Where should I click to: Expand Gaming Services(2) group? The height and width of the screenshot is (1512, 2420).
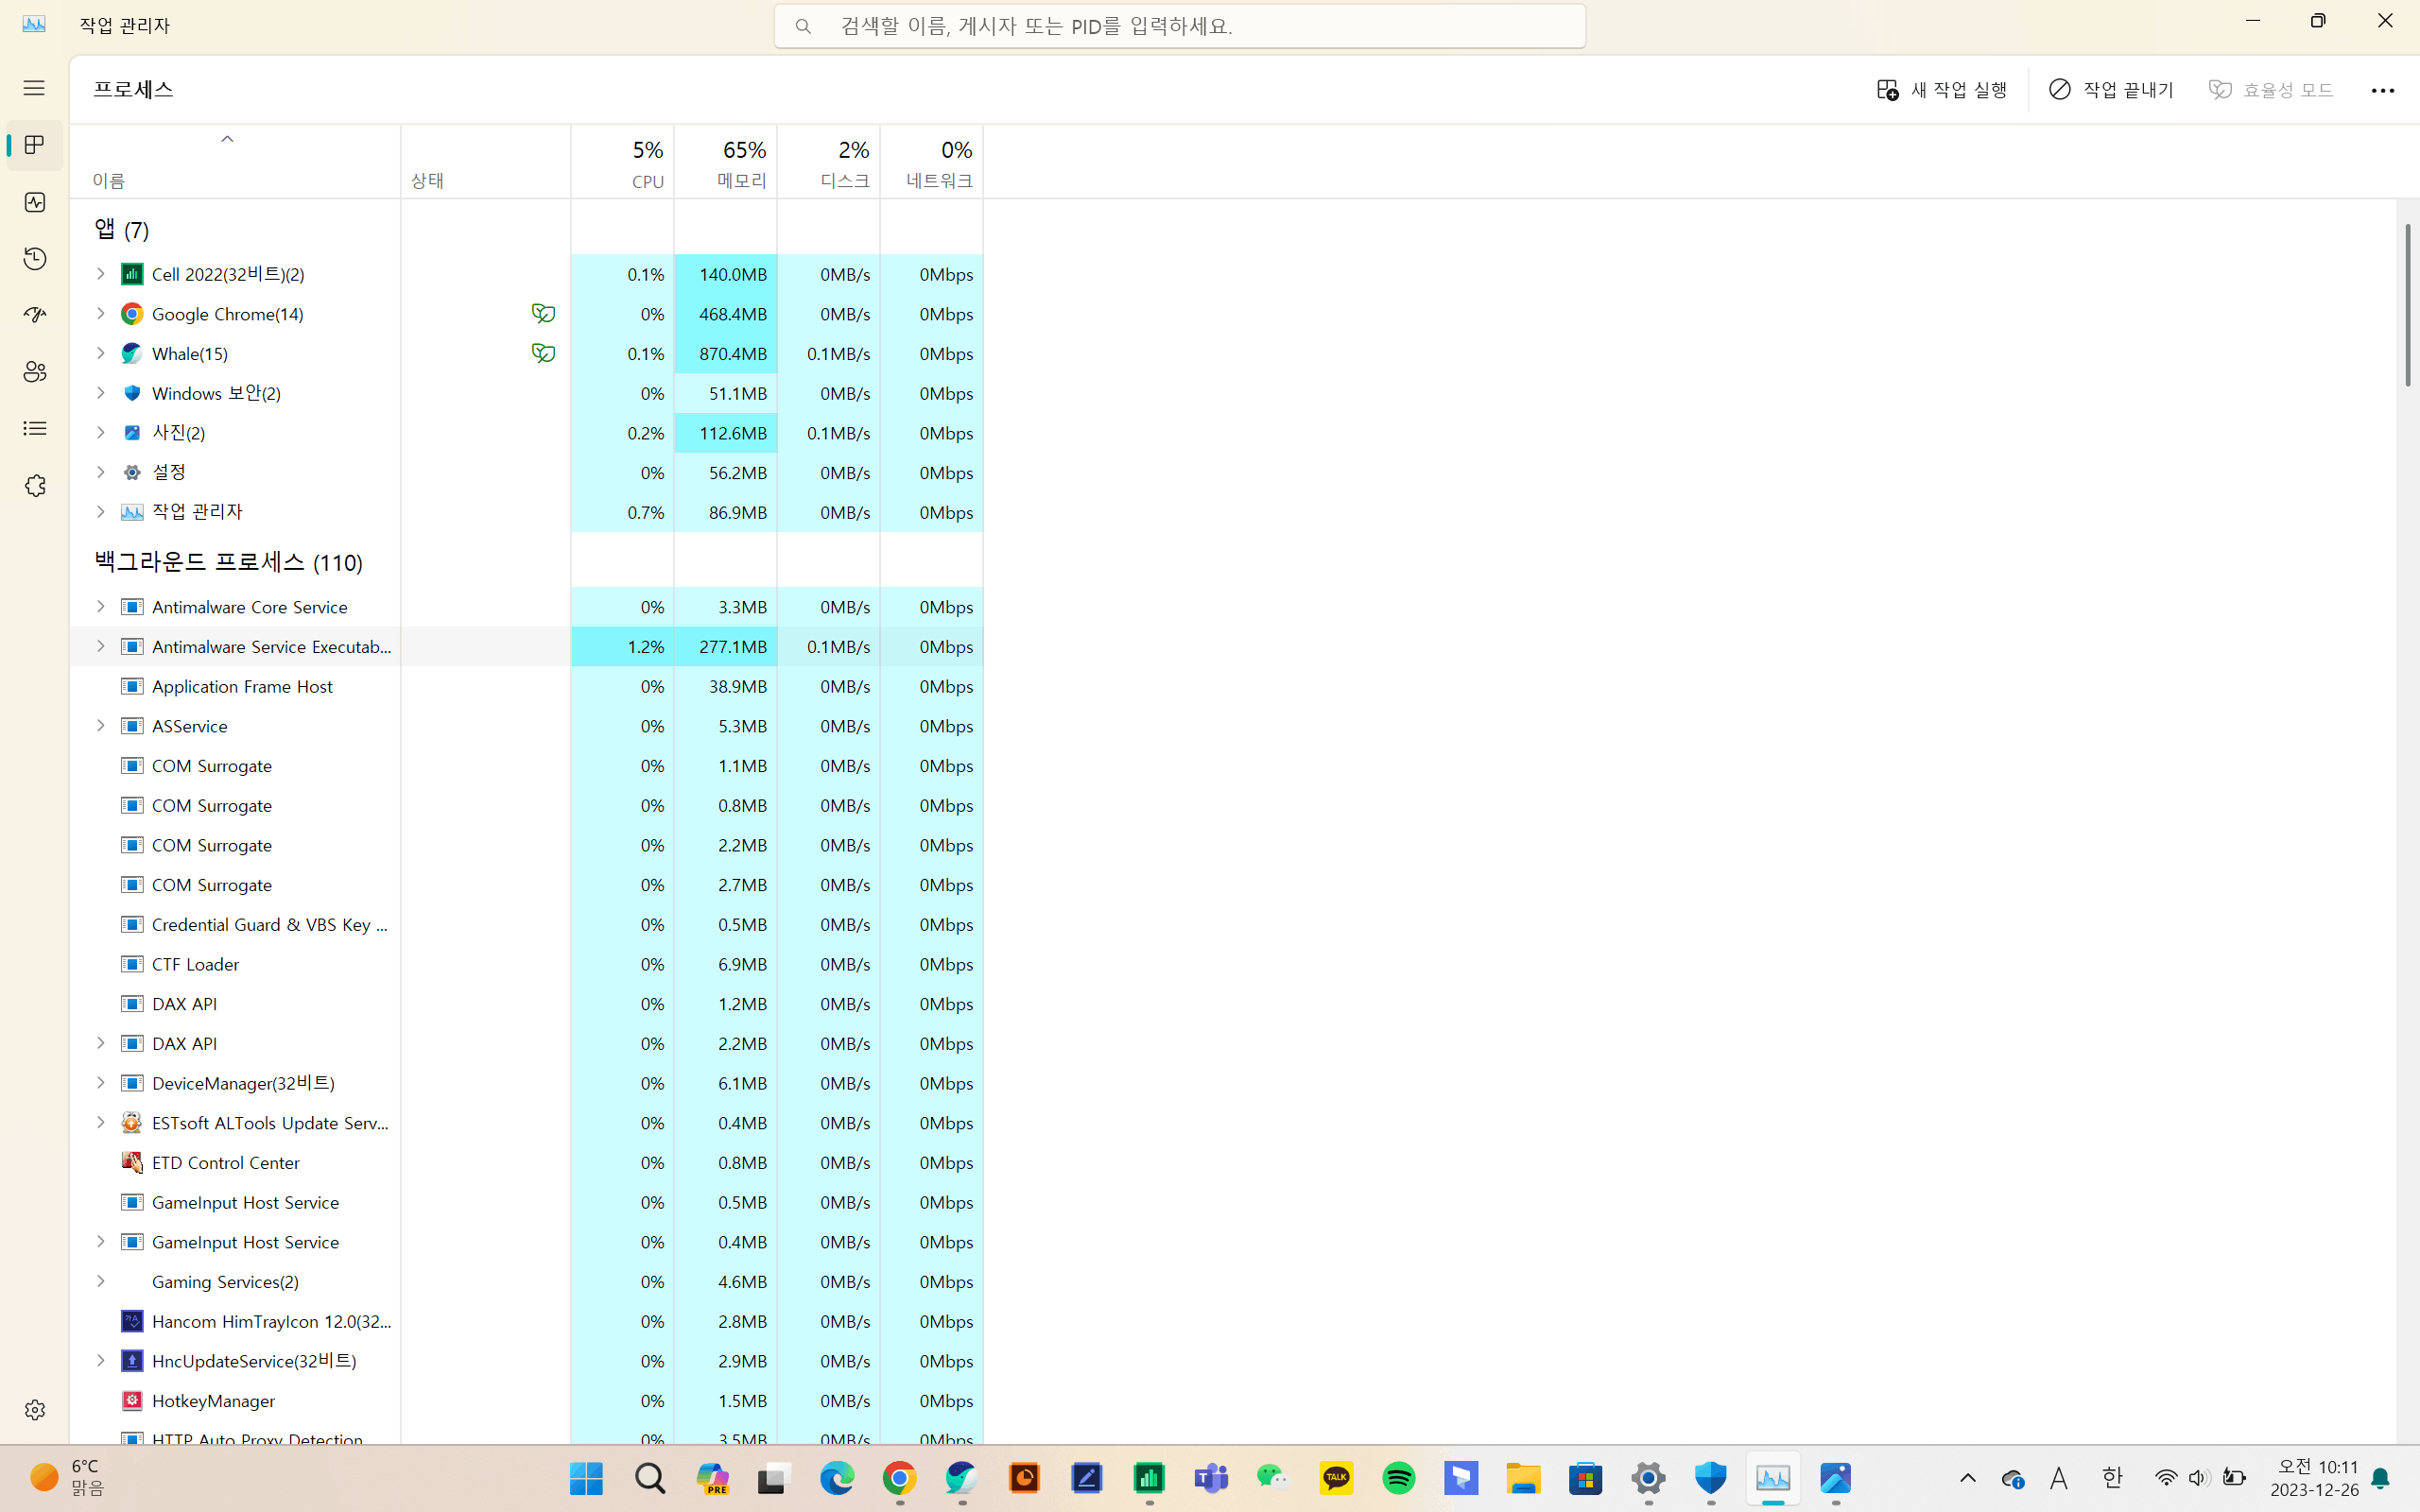100,1281
